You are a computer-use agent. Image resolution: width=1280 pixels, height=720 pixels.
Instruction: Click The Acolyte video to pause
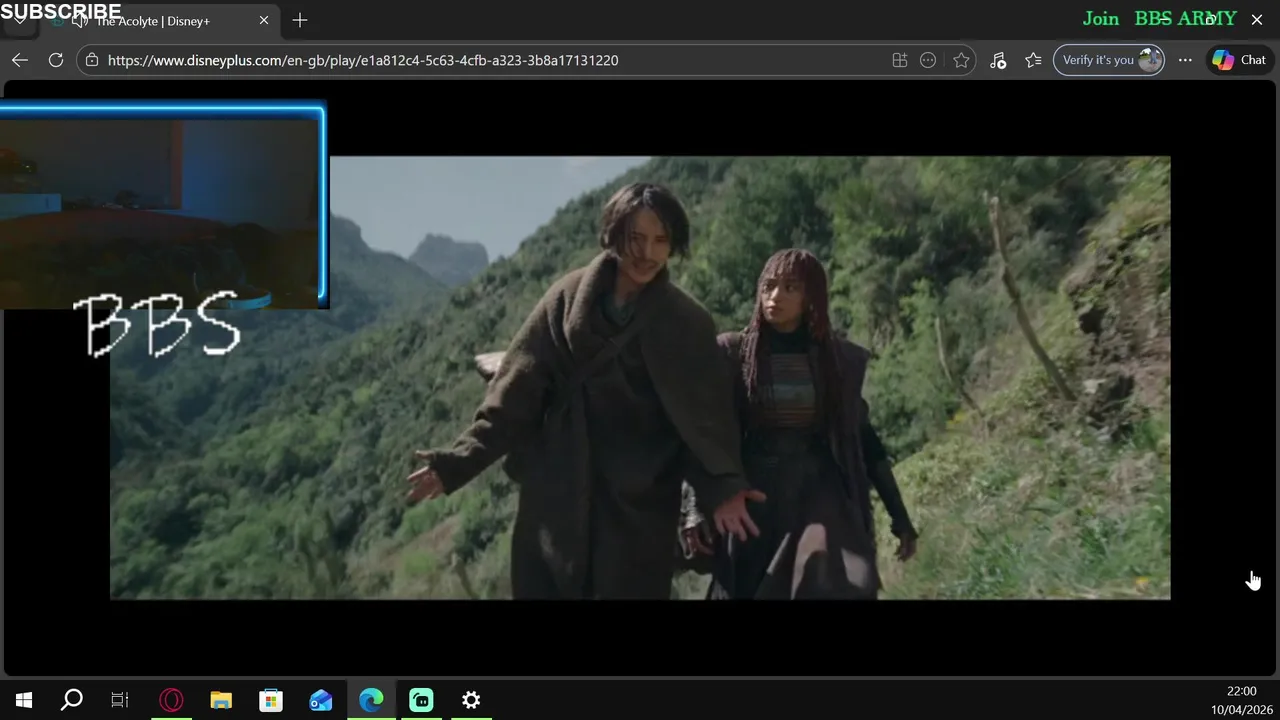click(640, 378)
